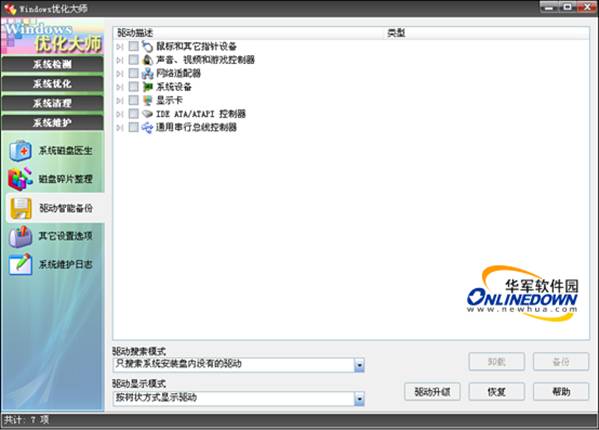
Task: Open 系统磁盘医生 icon in sidebar
Action: [21, 150]
